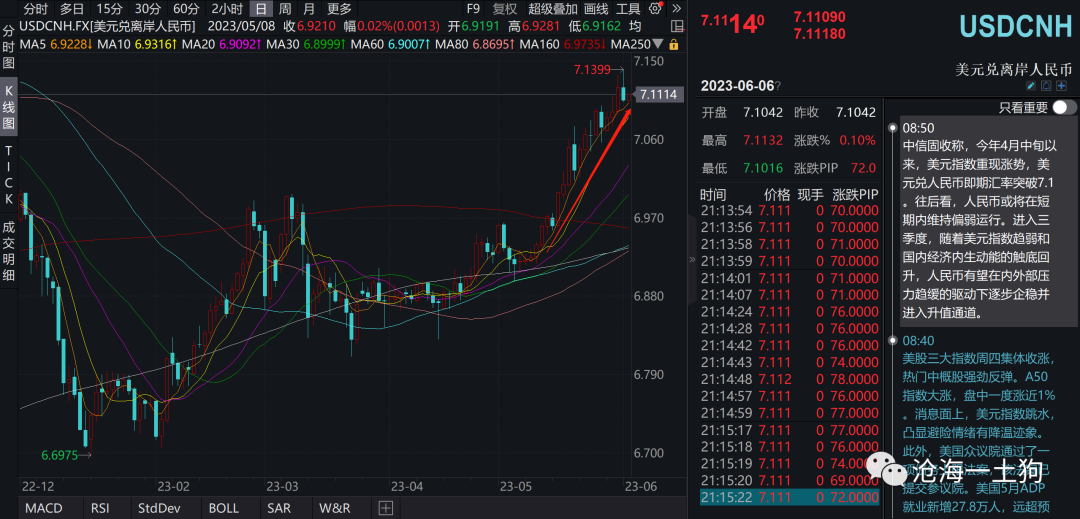Image resolution: width=1080 pixels, height=519 pixels.
Task: Open the 工具 tools menu
Action: [627, 9]
